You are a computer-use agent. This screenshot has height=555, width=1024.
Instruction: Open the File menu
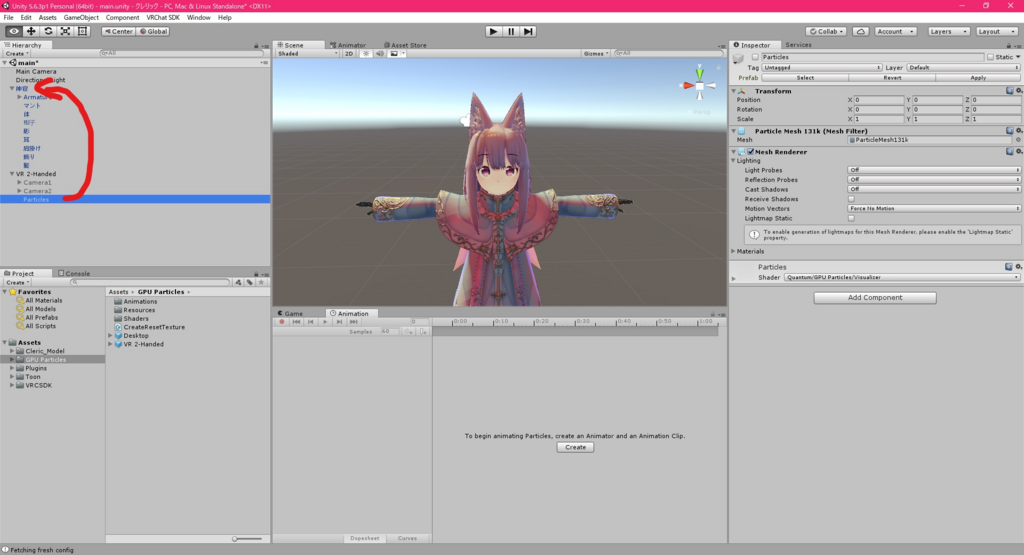[8, 18]
